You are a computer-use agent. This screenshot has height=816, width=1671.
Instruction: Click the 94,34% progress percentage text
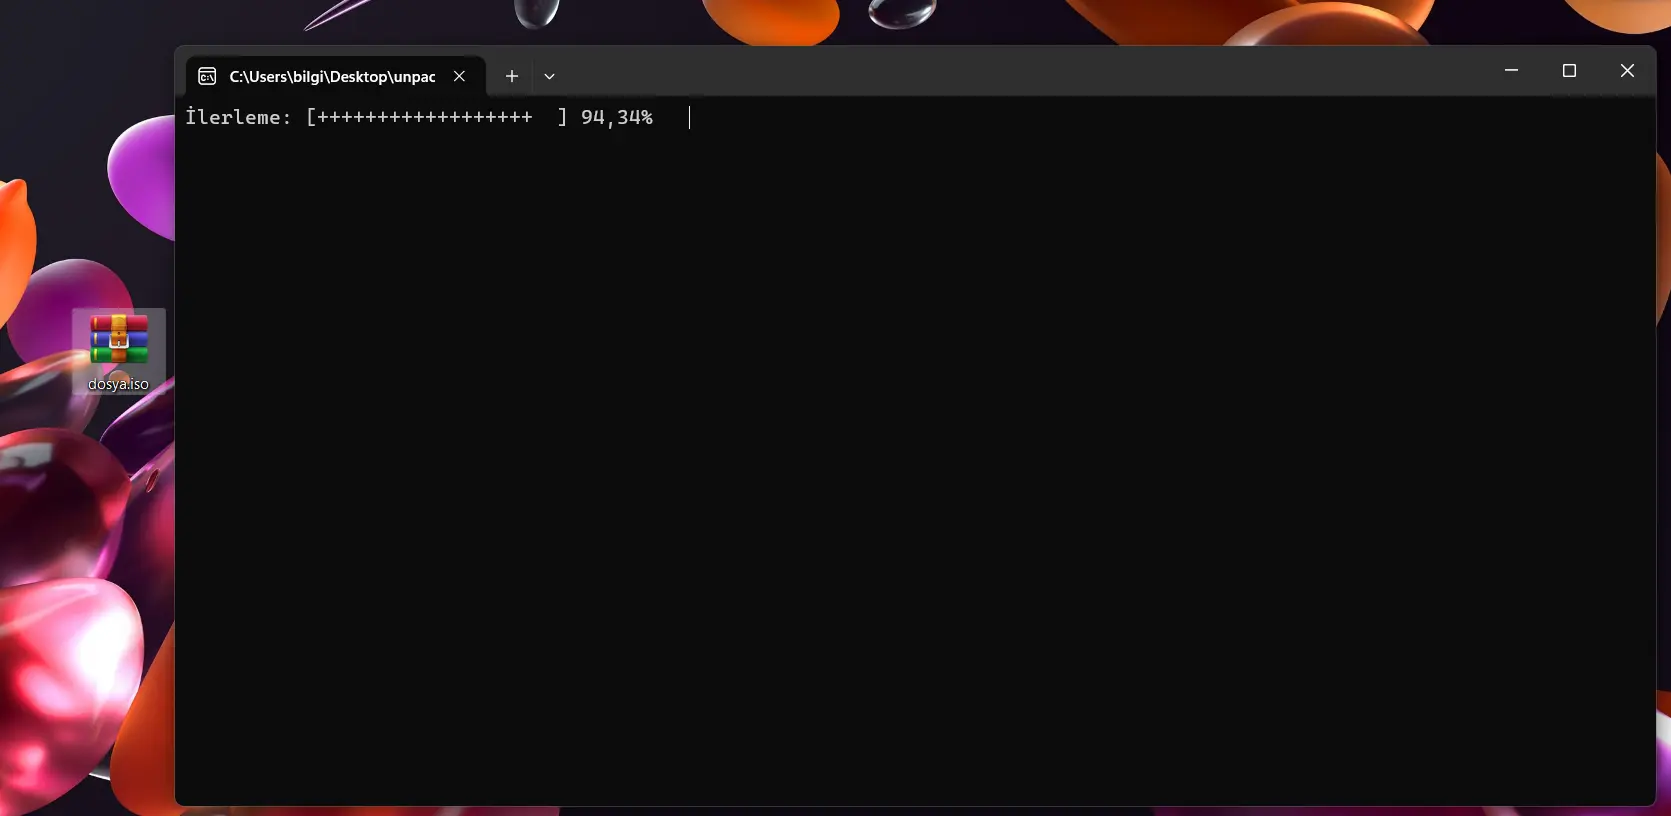coord(617,117)
